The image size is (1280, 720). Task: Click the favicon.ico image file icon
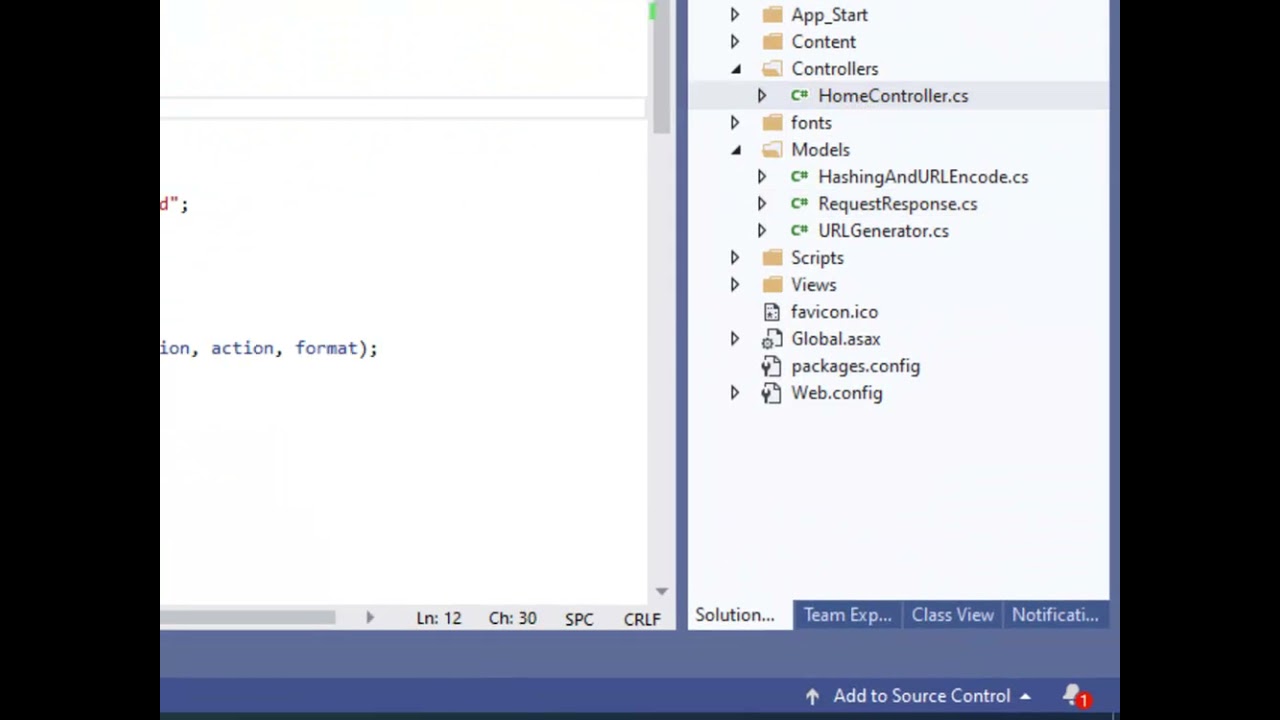tap(771, 312)
